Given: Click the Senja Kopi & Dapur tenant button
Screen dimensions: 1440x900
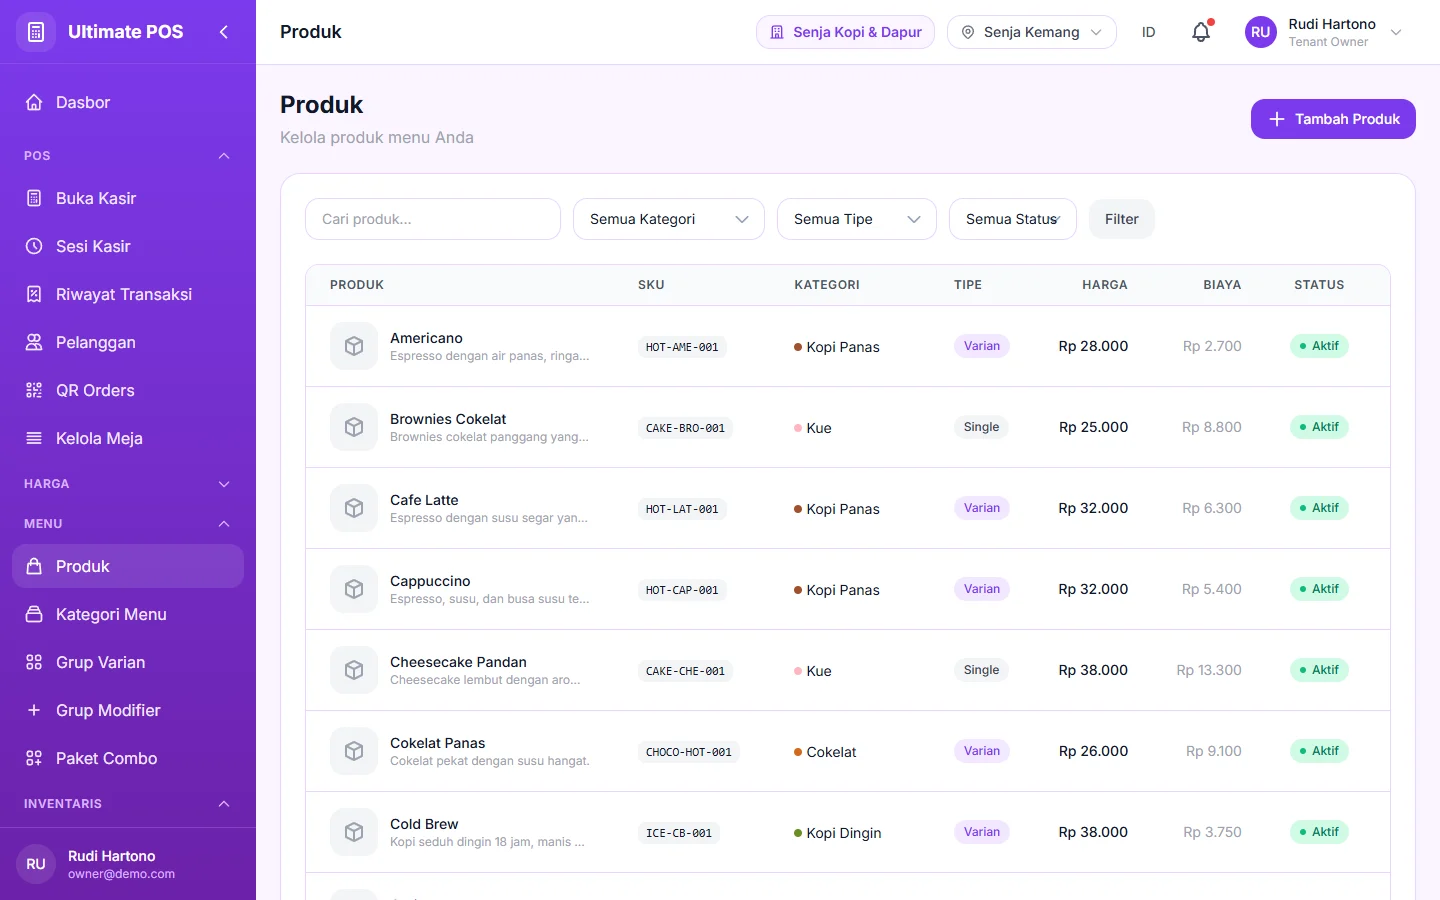Looking at the screenshot, I should 846,32.
